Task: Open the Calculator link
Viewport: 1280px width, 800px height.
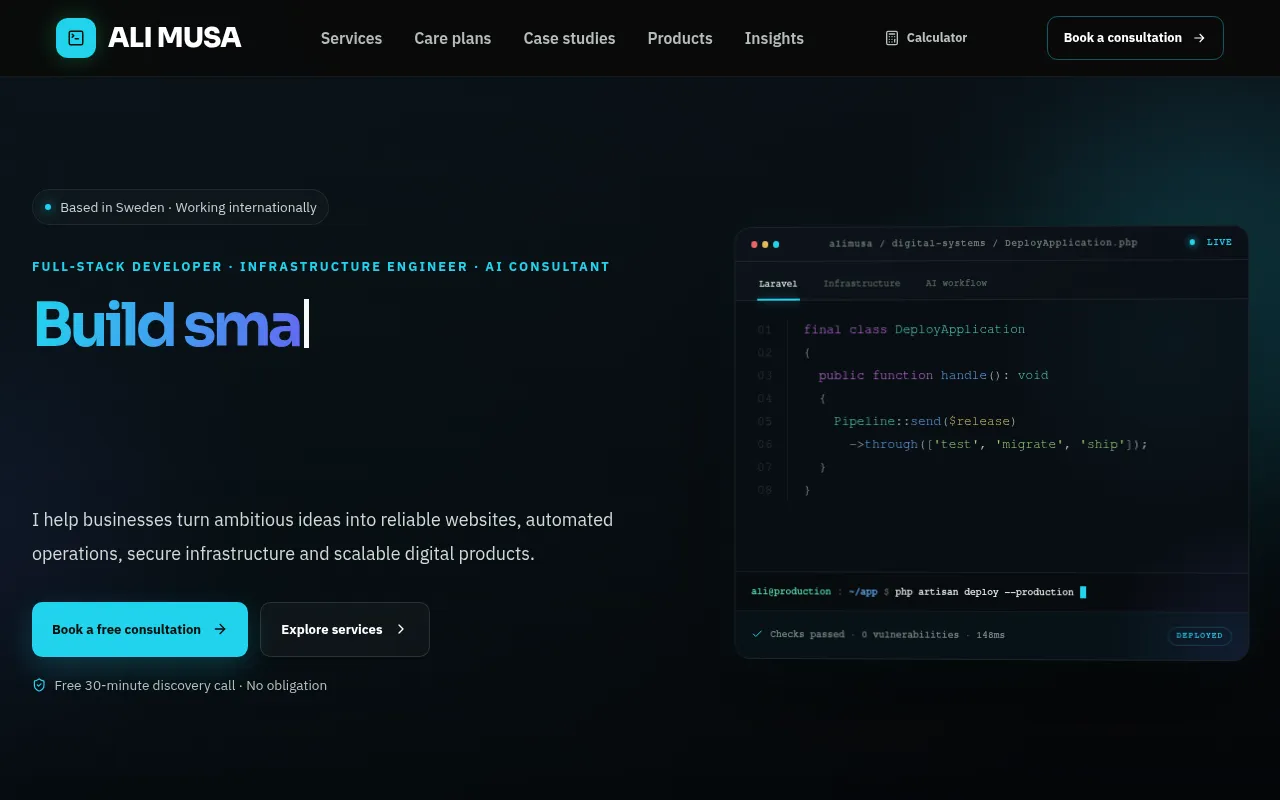Action: [926, 38]
